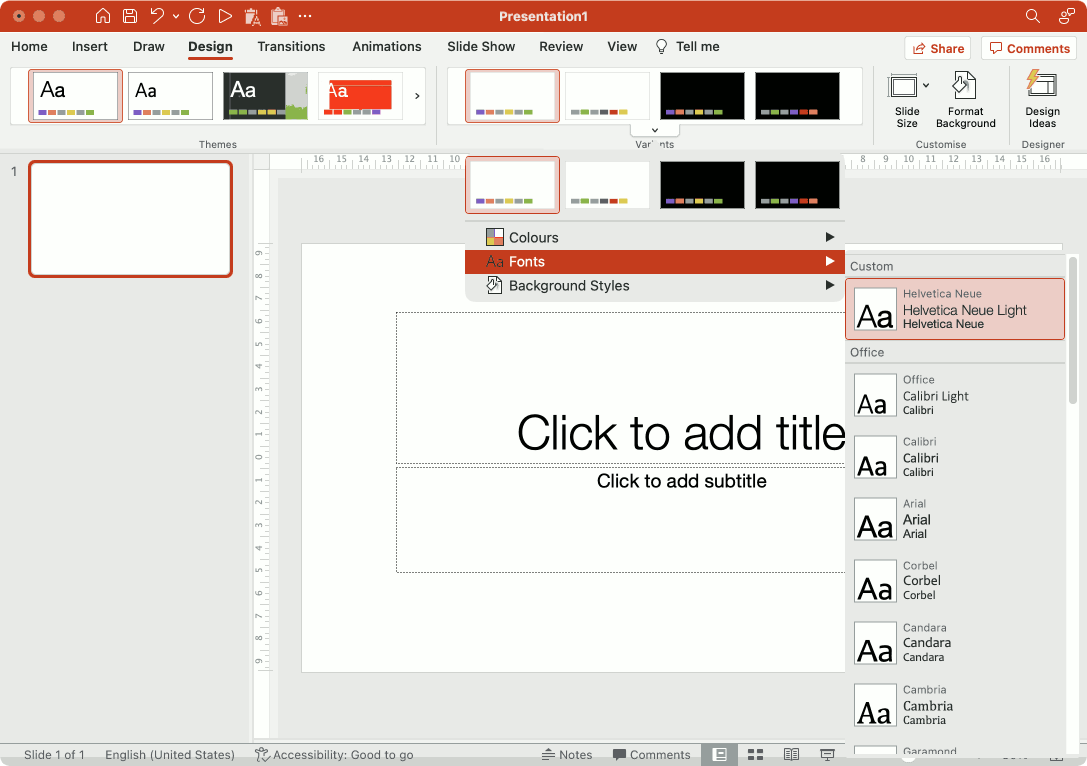Viewport: 1087px width, 766px height.
Task: Switch to the Transitions tab
Action: [291, 47]
